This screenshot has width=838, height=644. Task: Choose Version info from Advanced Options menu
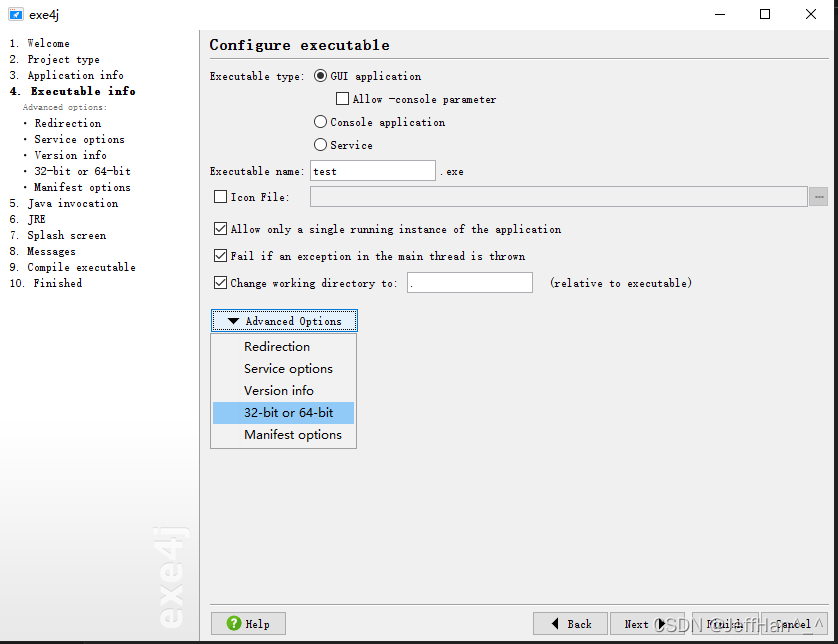(x=283, y=391)
